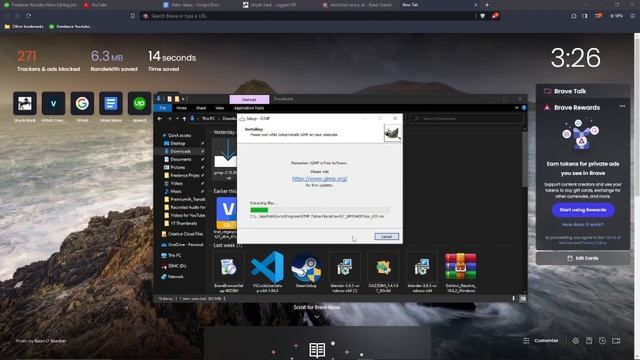
Task: Open the Explorer File menu
Action: click(x=163, y=108)
